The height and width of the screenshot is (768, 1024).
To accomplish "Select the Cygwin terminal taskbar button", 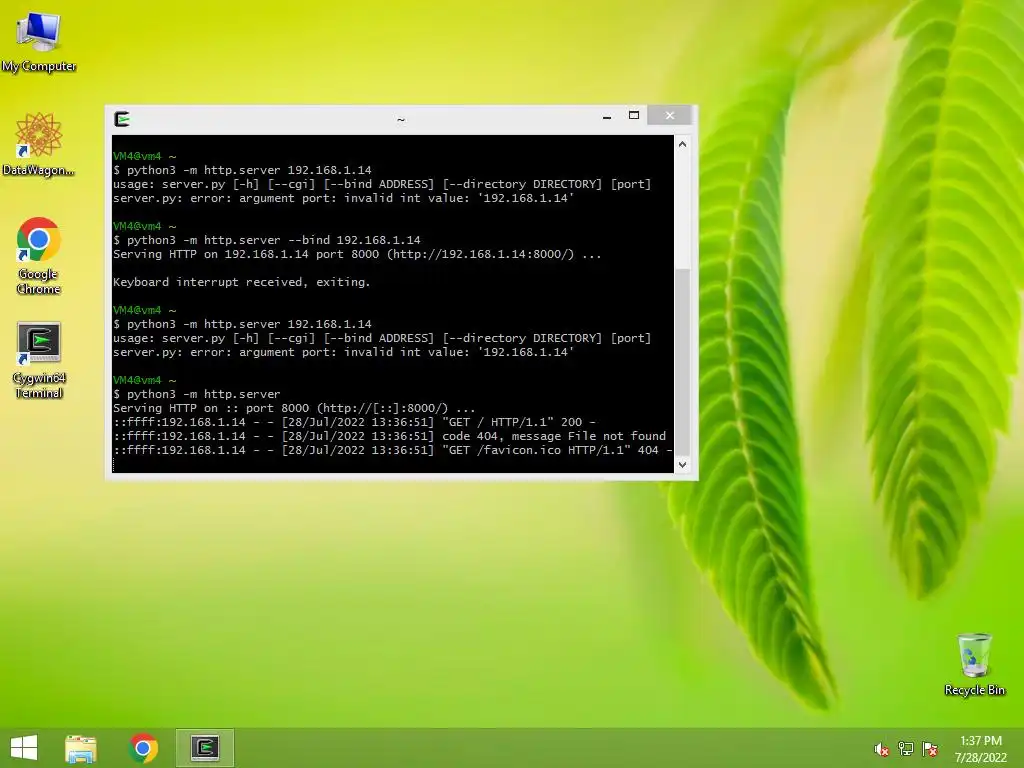I will (205, 748).
